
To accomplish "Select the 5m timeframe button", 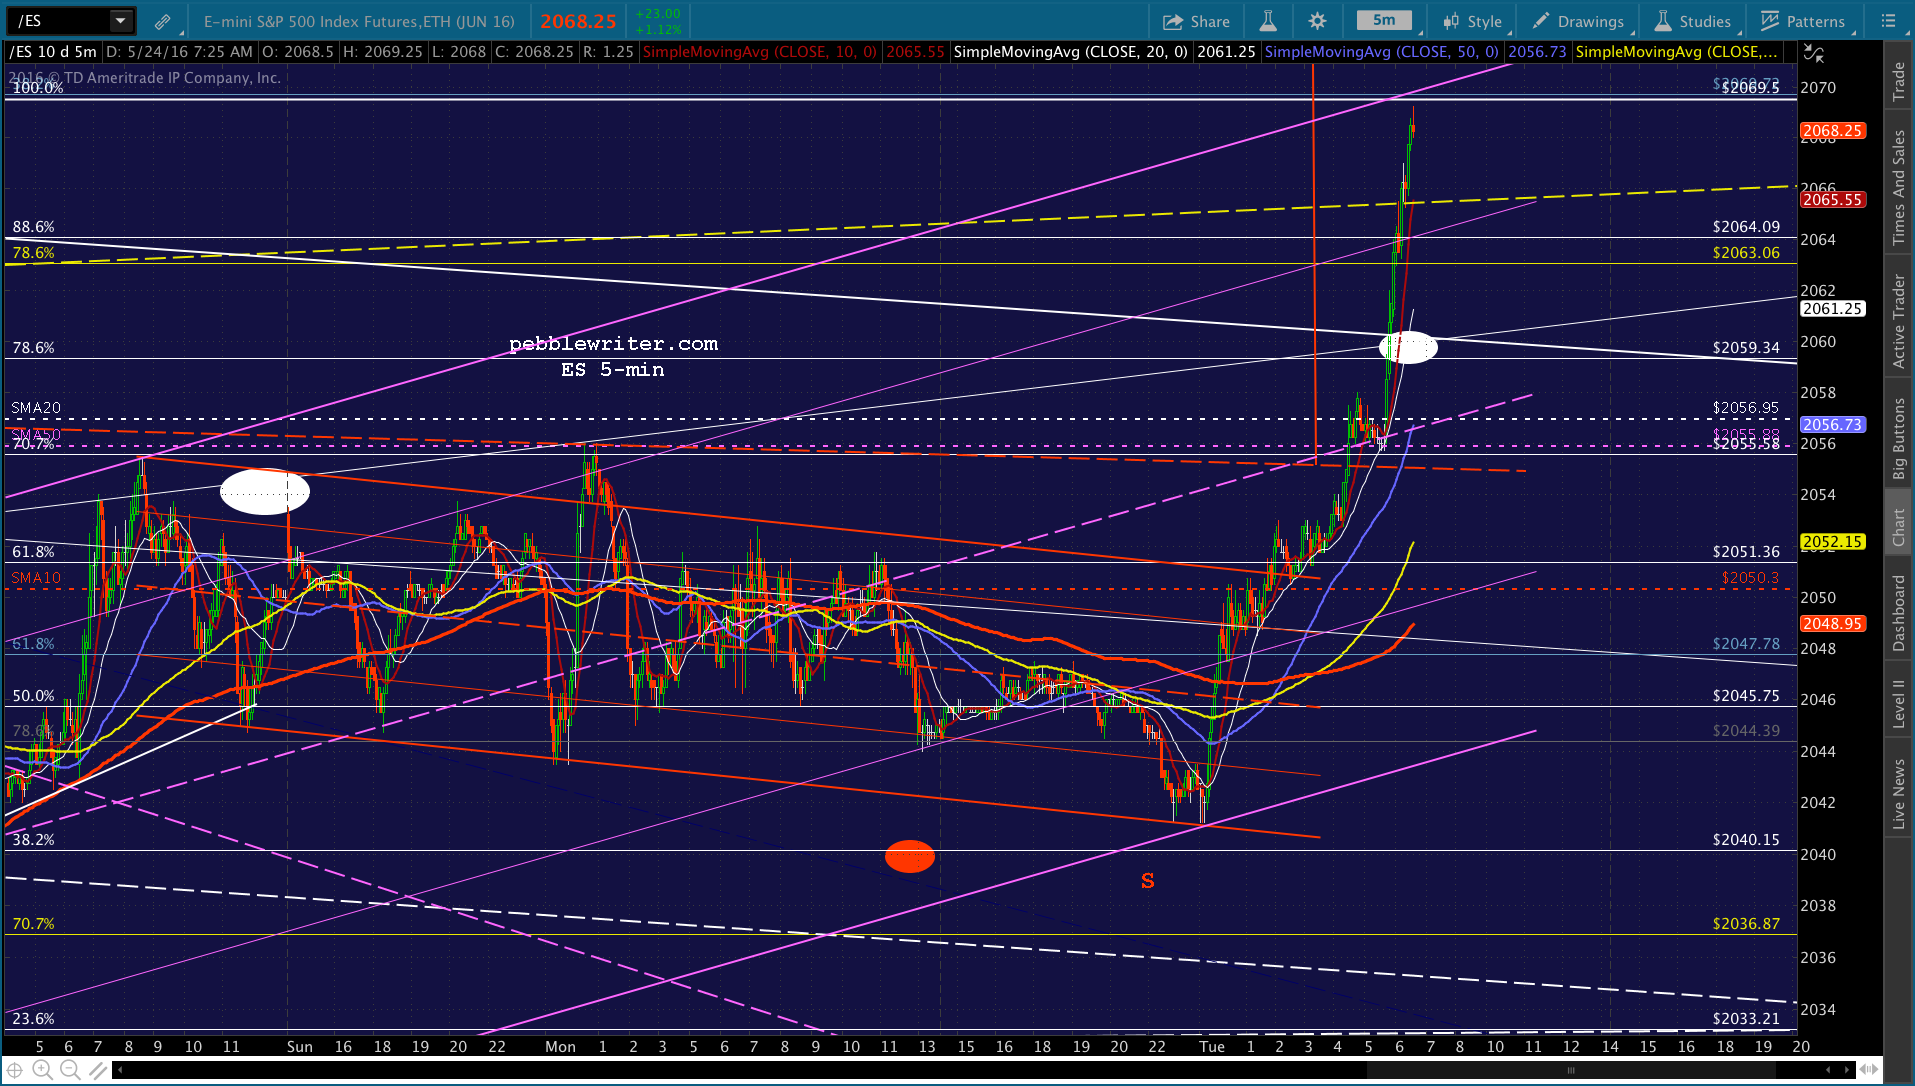I will (1384, 20).
